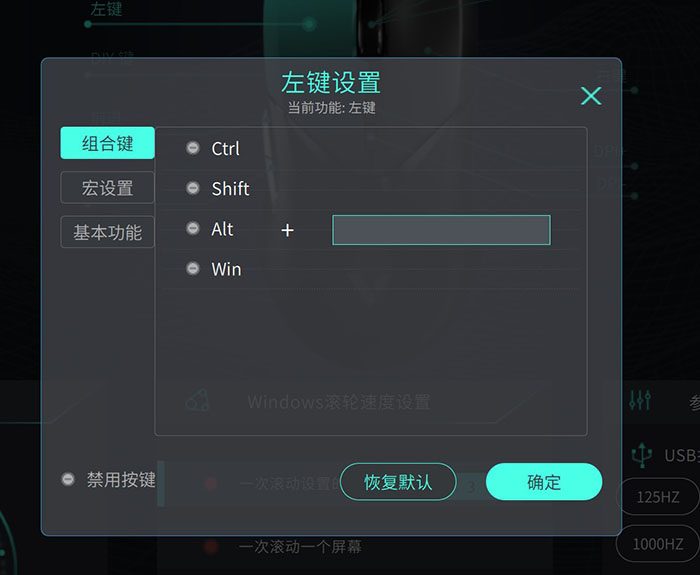Click the Windows滚轮速度设置 mouse icon
This screenshot has width=700, height=575.
point(198,401)
